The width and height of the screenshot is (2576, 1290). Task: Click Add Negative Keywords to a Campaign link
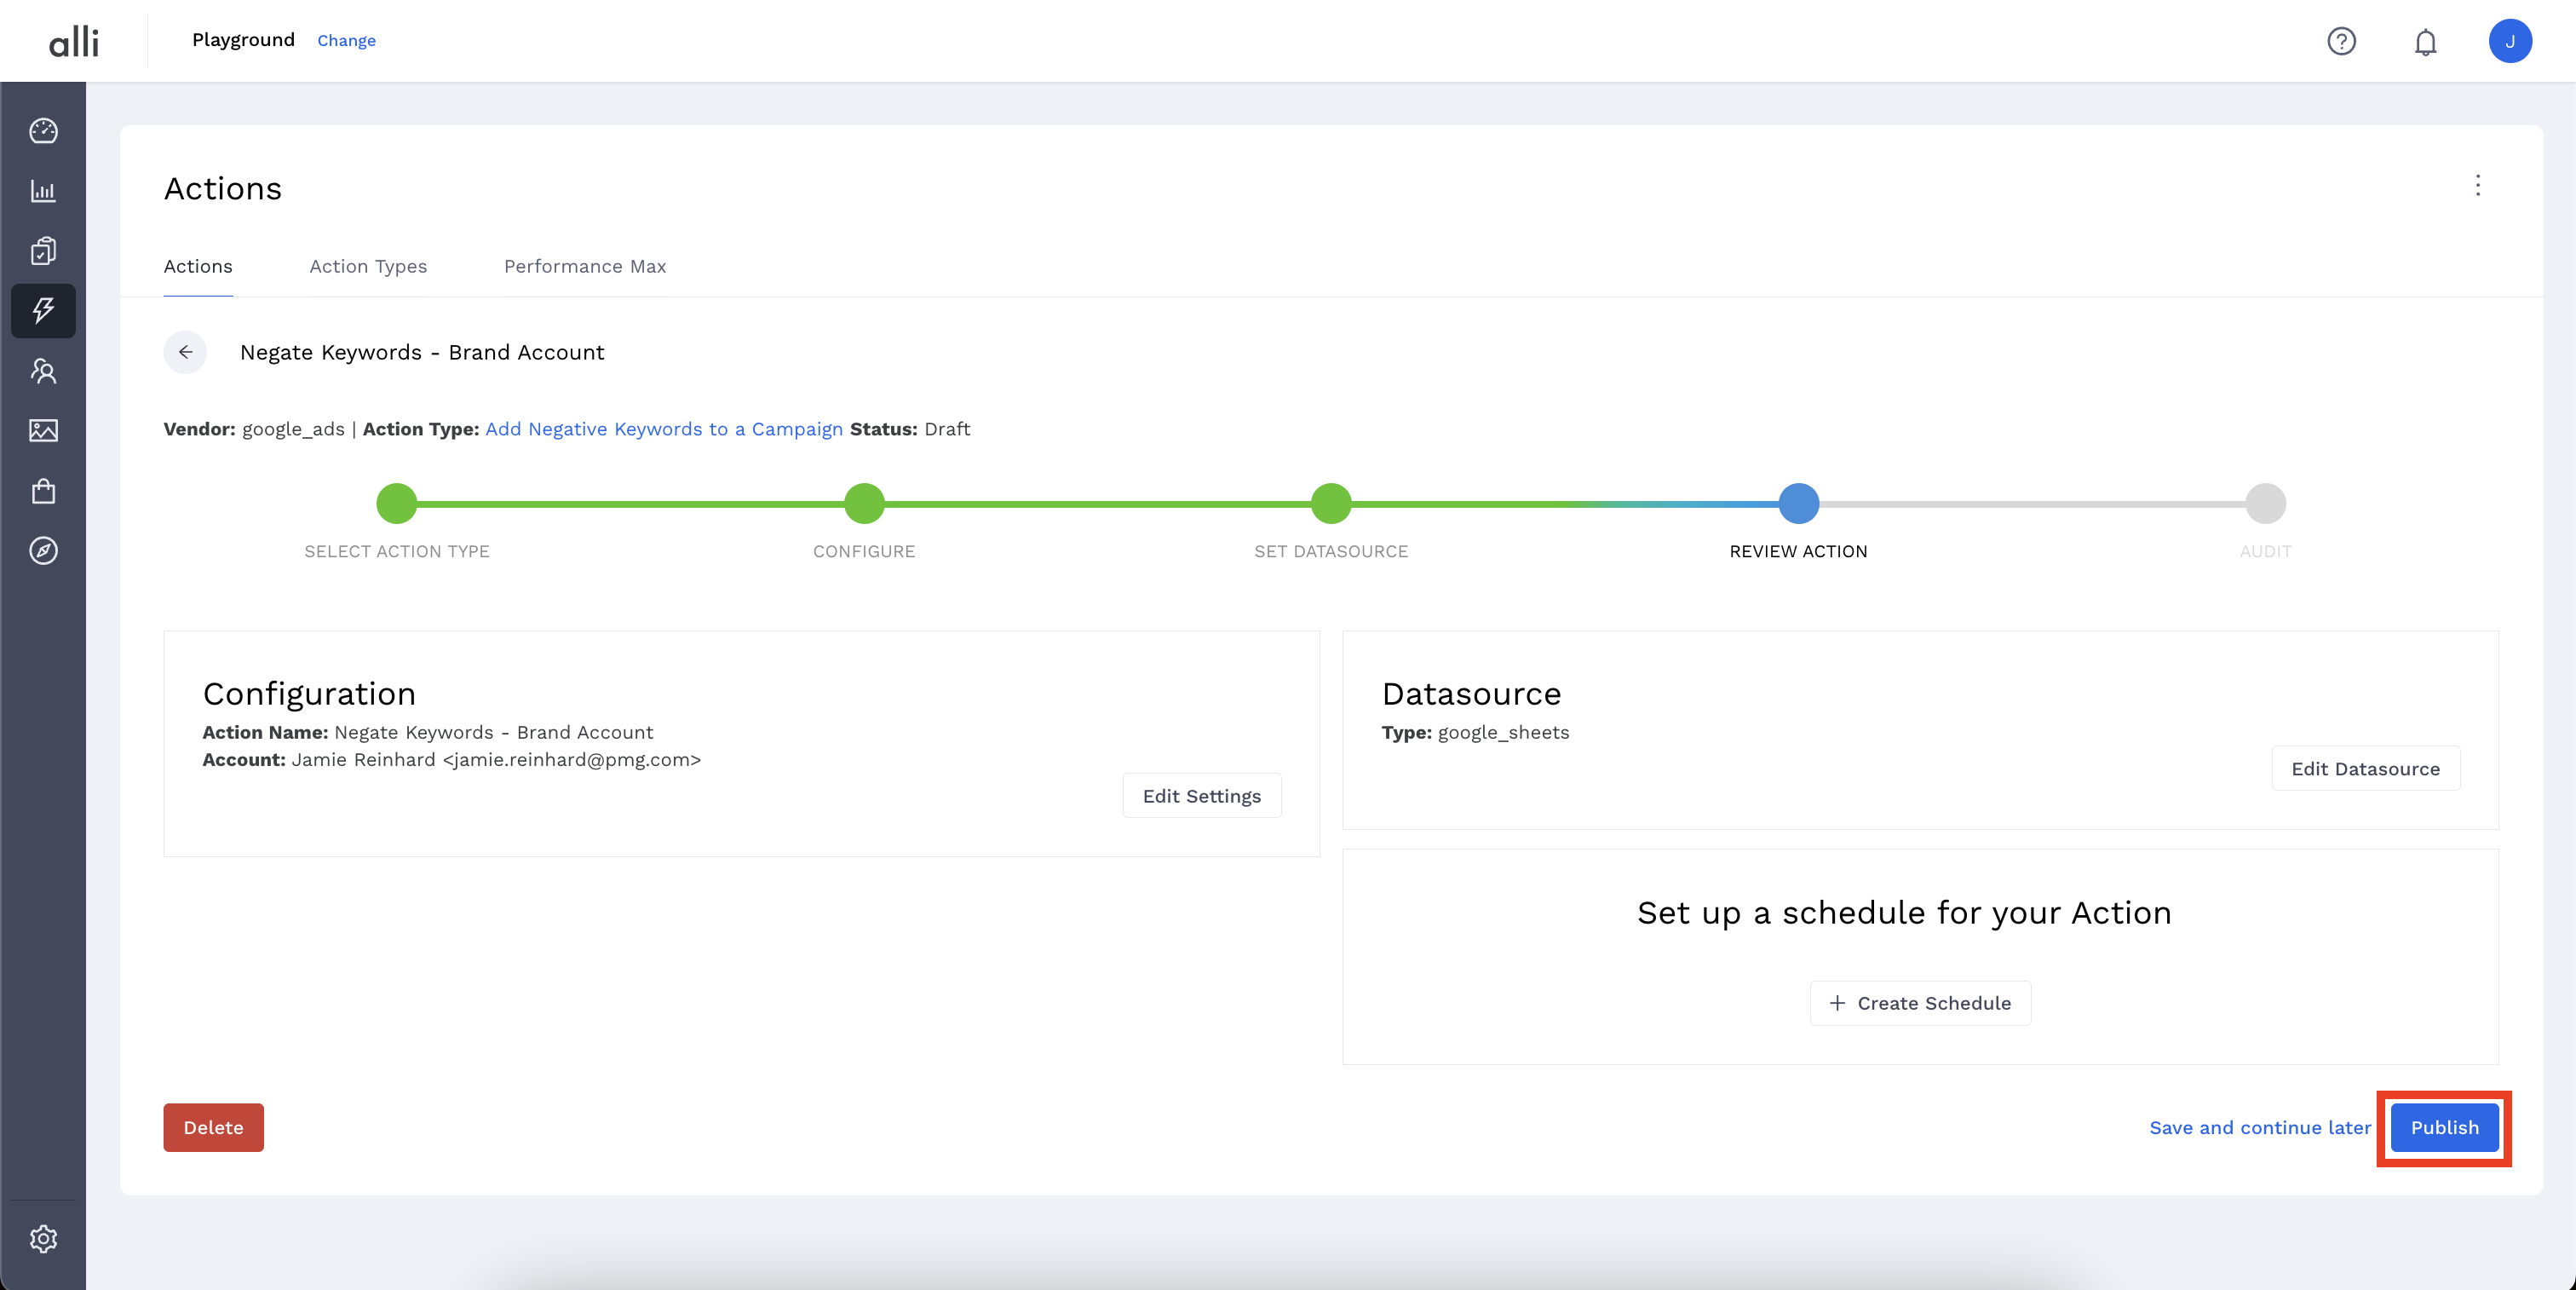point(664,429)
